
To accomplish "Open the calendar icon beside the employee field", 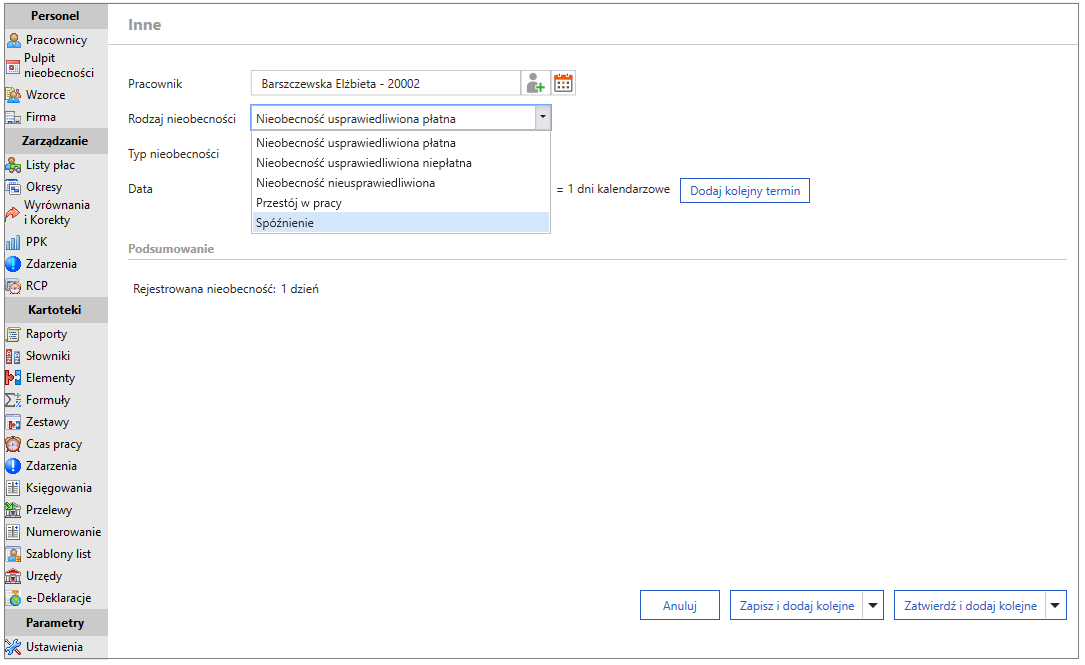I will tap(563, 84).
